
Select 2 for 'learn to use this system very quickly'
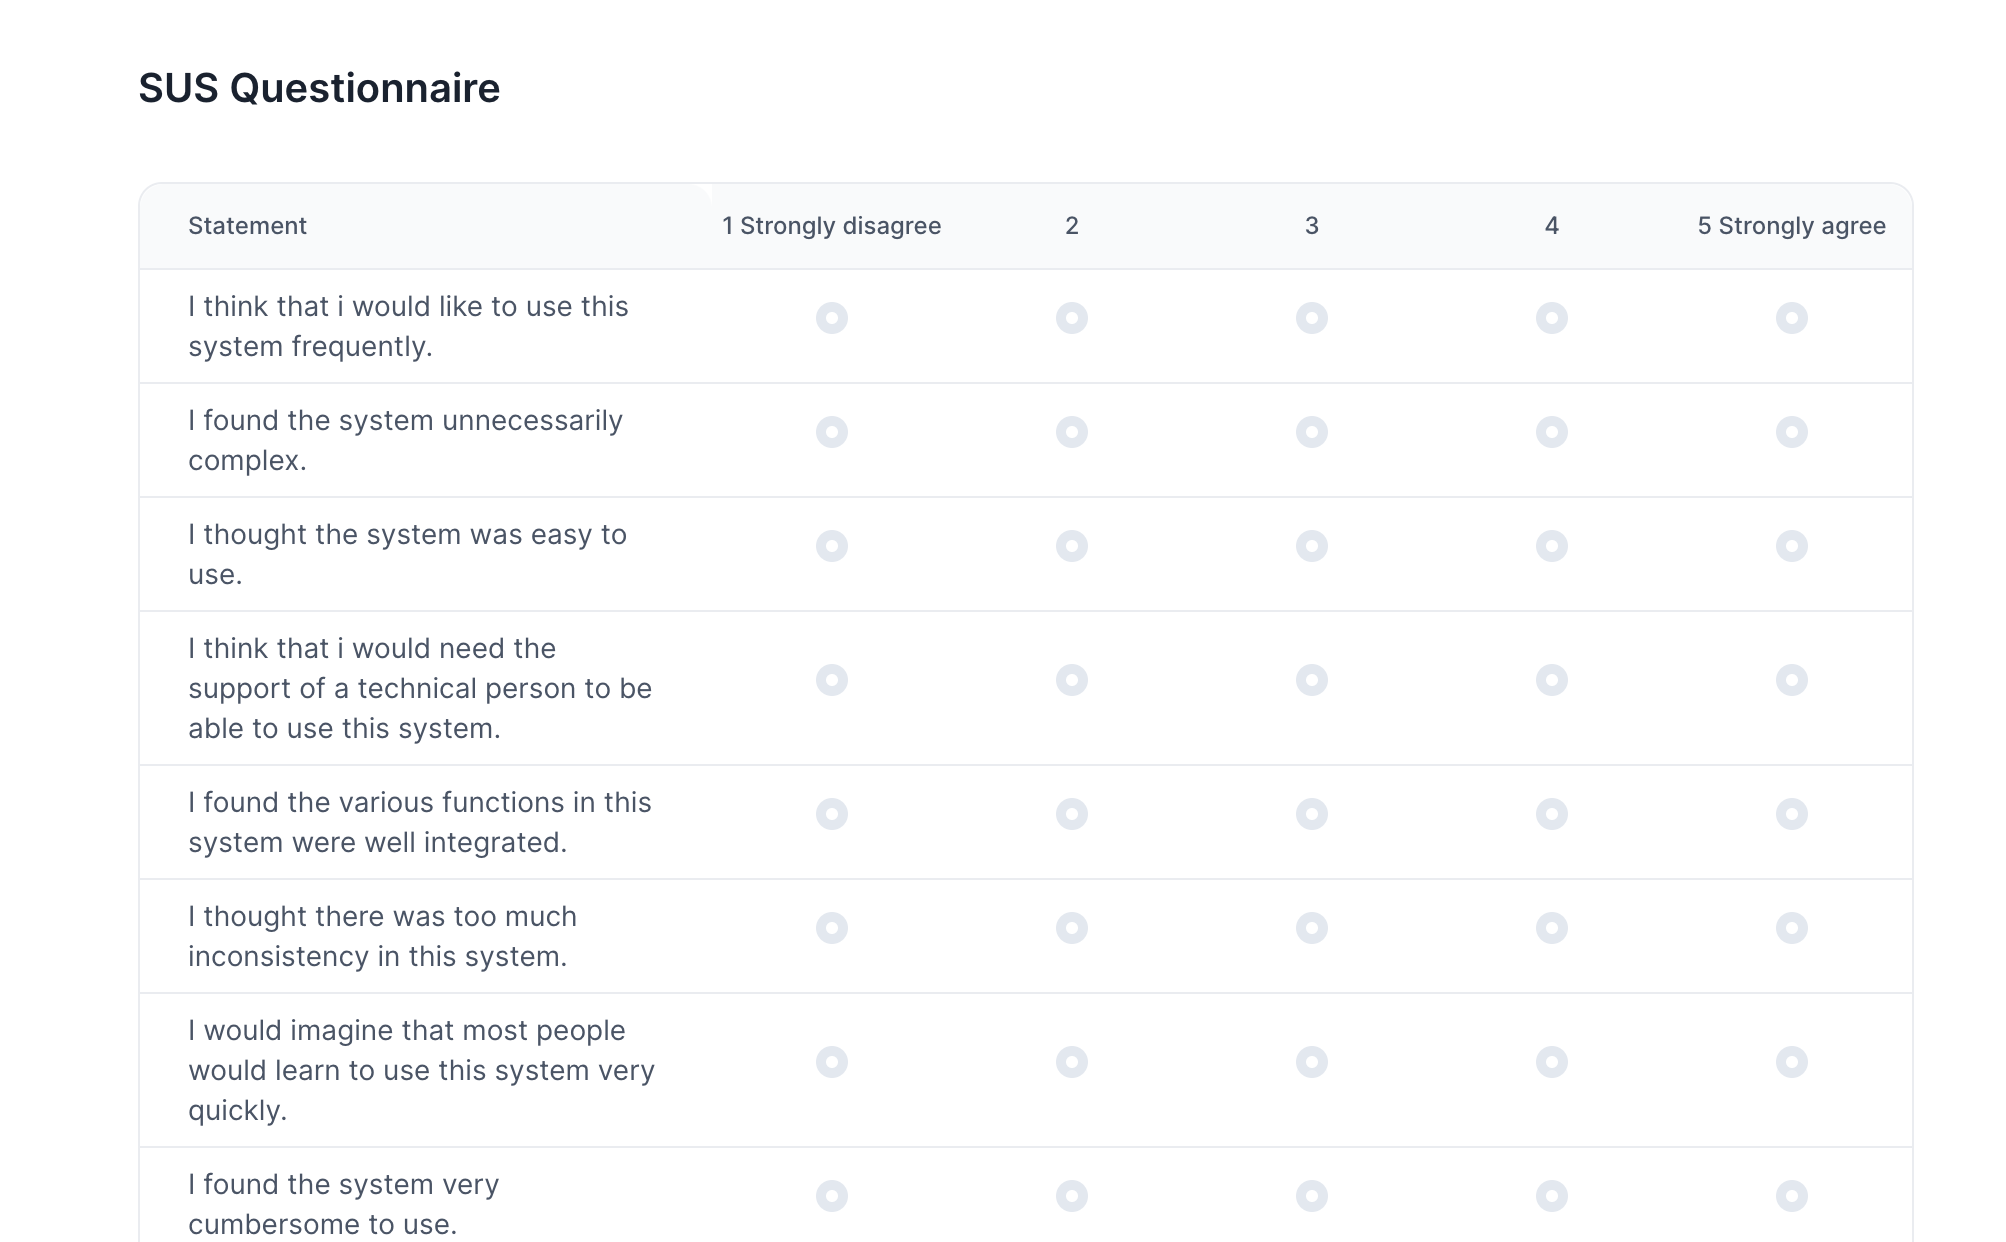pos(1072,1062)
